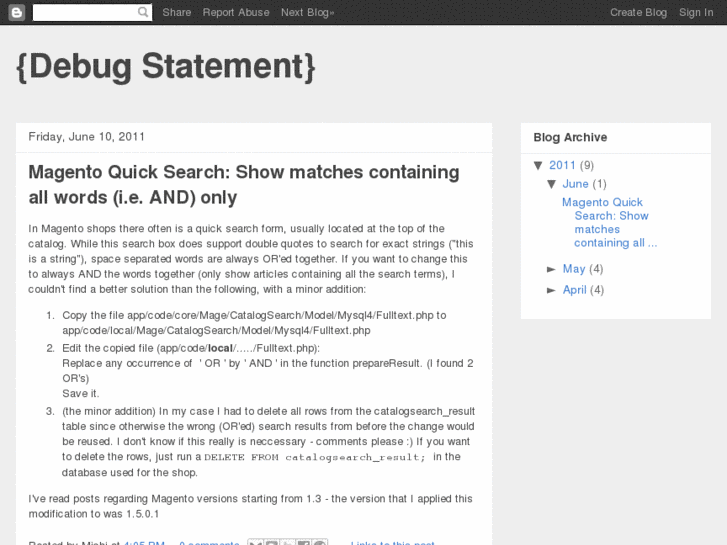Open the May archive link
727x545 pixels.
pyautogui.click(x=574, y=269)
